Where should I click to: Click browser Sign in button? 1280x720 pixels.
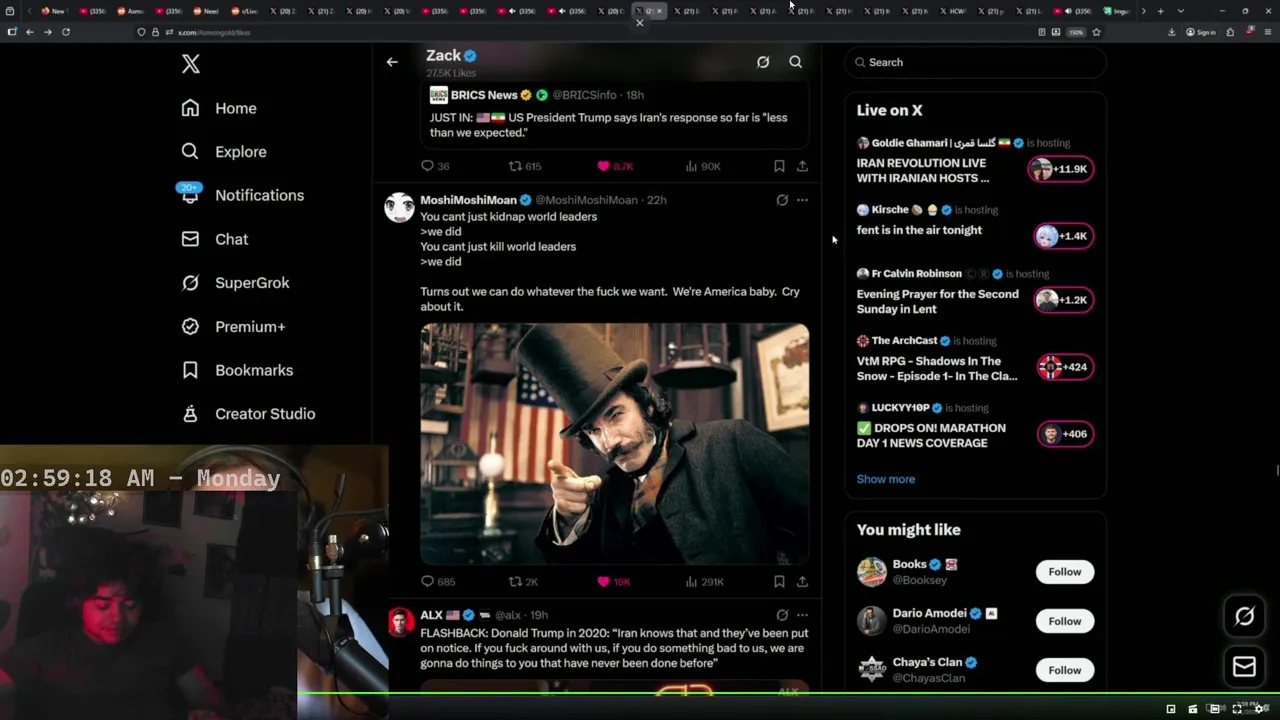coord(1201,32)
